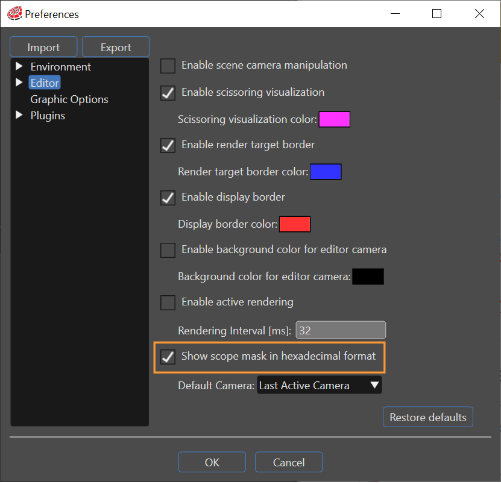Open the Default Camera dropdown
Image resolution: width=501 pixels, height=483 pixels.
tap(319, 385)
